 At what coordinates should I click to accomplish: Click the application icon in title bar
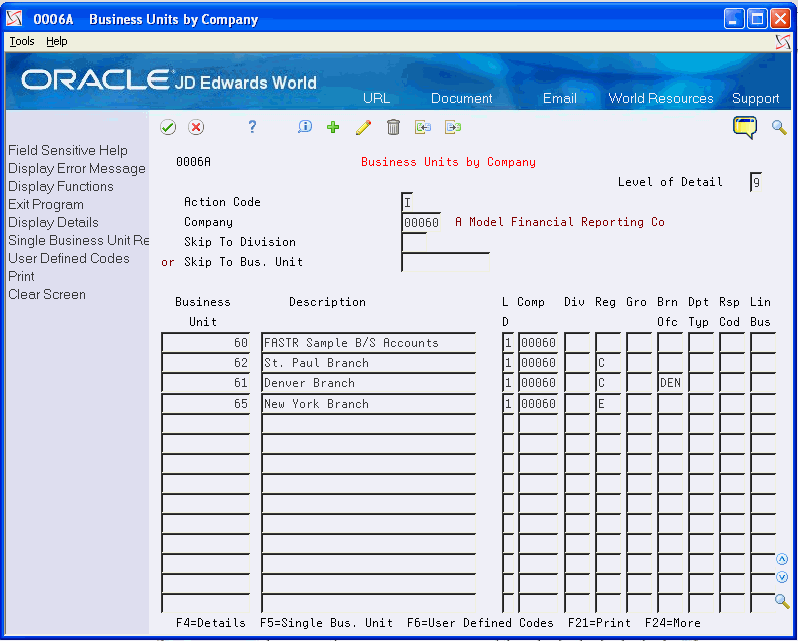(15, 19)
